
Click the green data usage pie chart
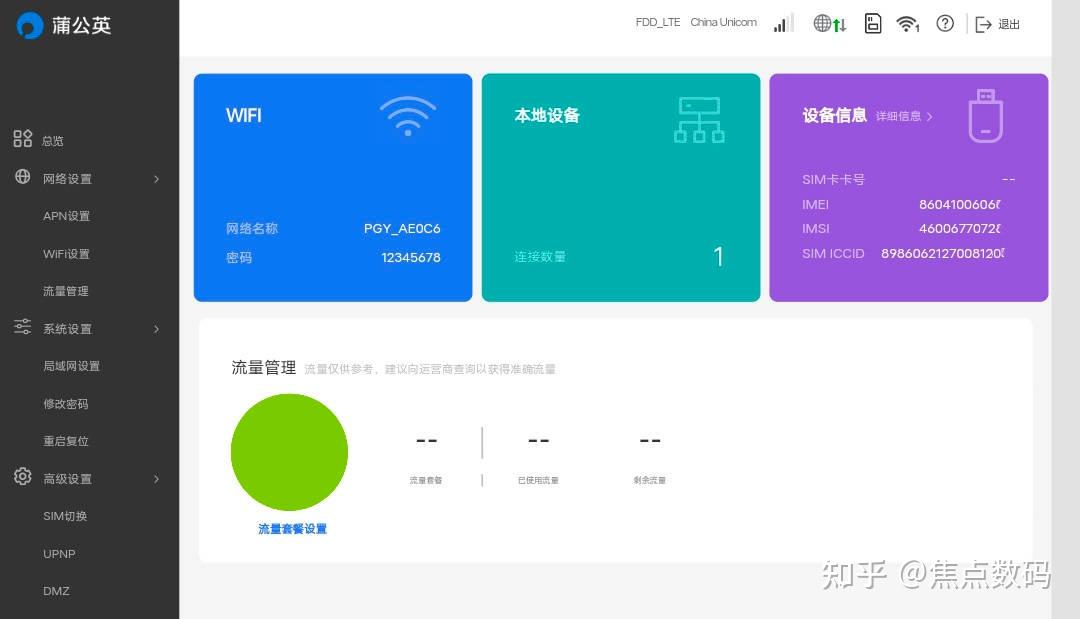click(289, 452)
